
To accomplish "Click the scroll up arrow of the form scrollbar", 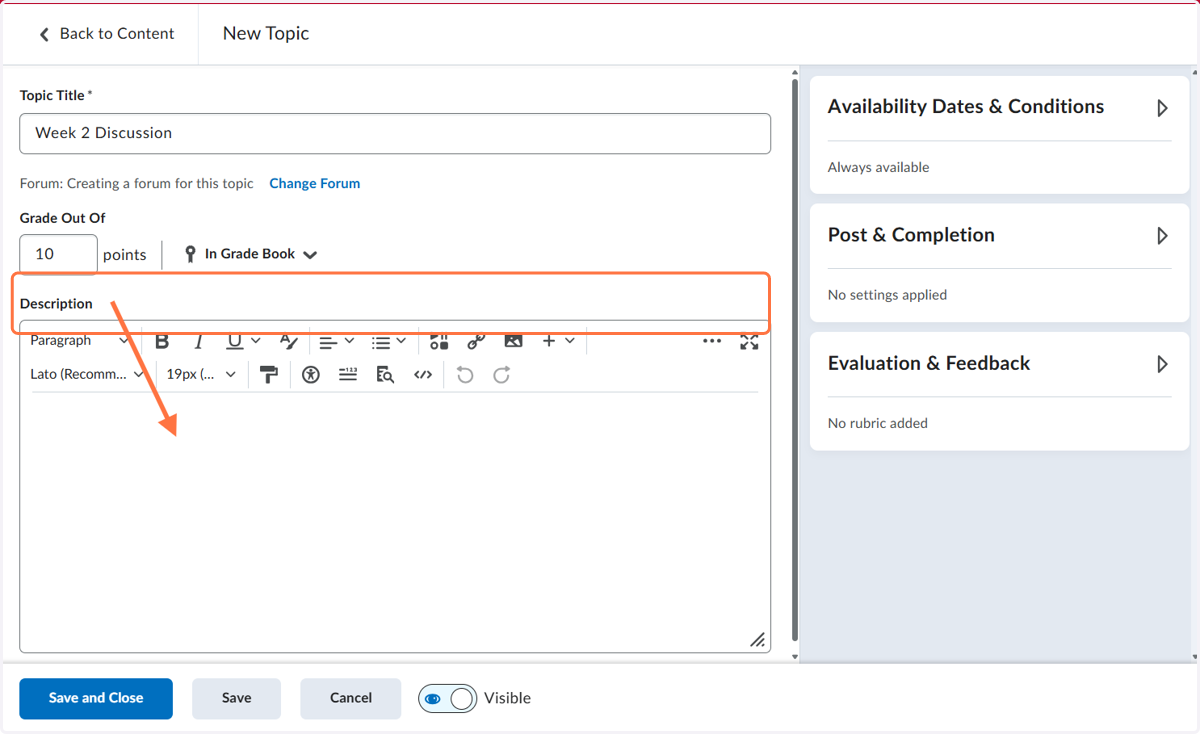I will [795, 73].
